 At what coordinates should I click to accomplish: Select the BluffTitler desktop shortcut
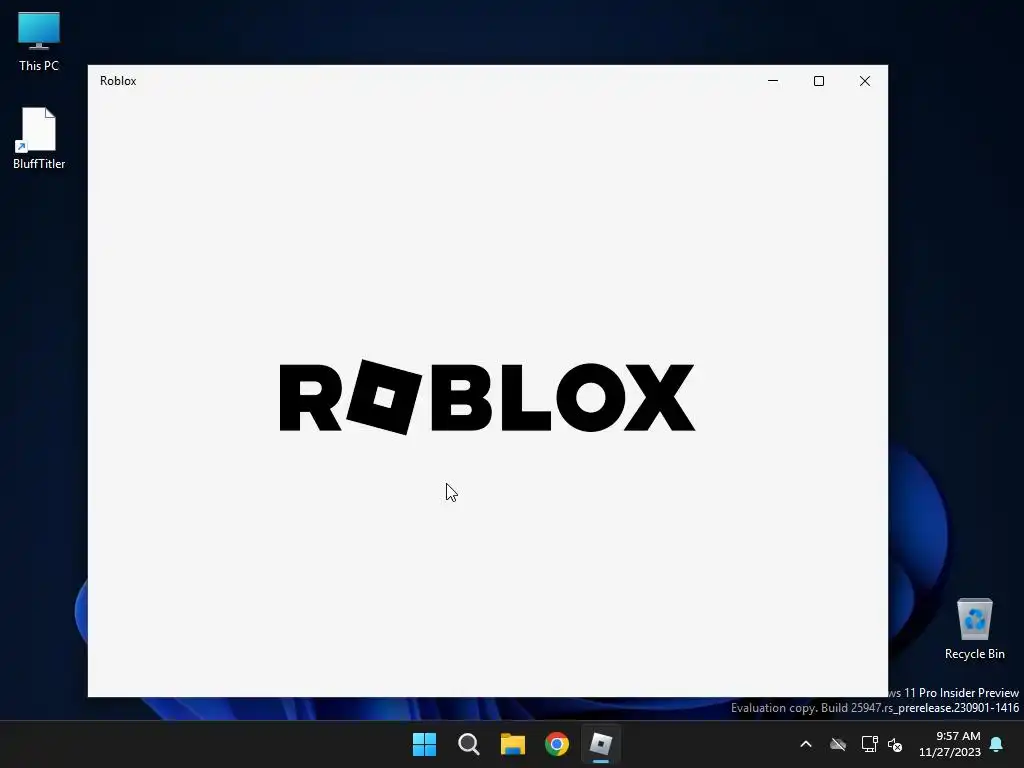[39, 138]
